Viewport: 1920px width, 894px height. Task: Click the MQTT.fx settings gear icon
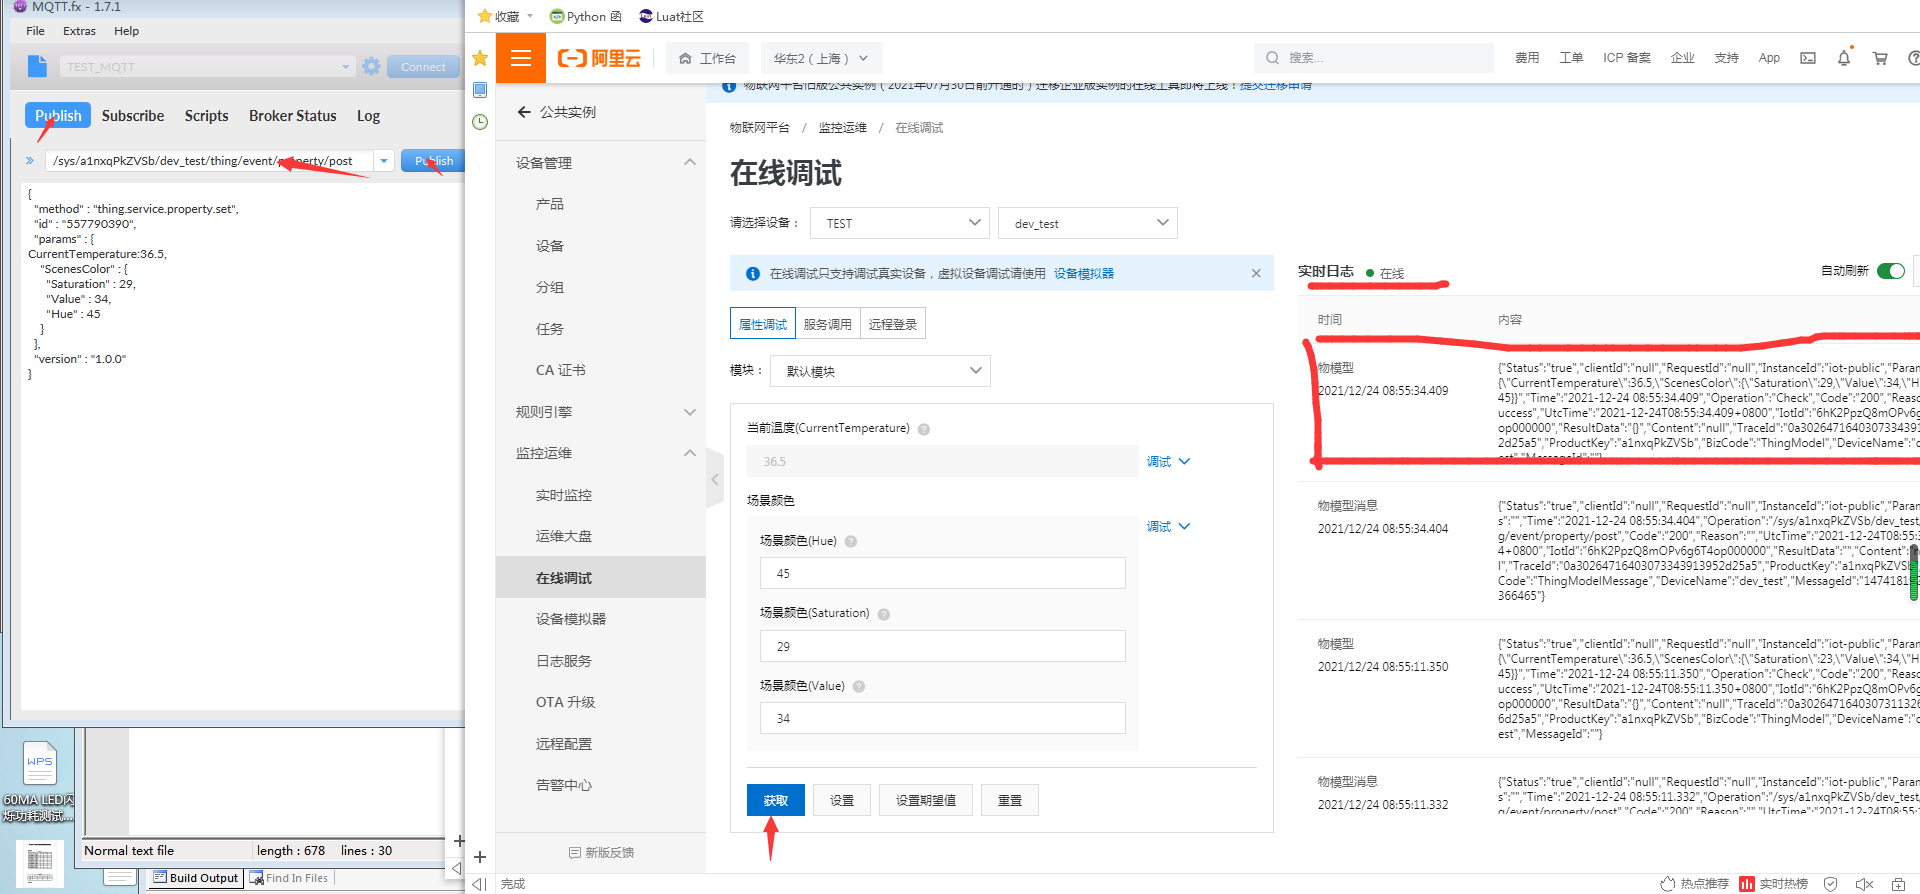click(x=371, y=66)
